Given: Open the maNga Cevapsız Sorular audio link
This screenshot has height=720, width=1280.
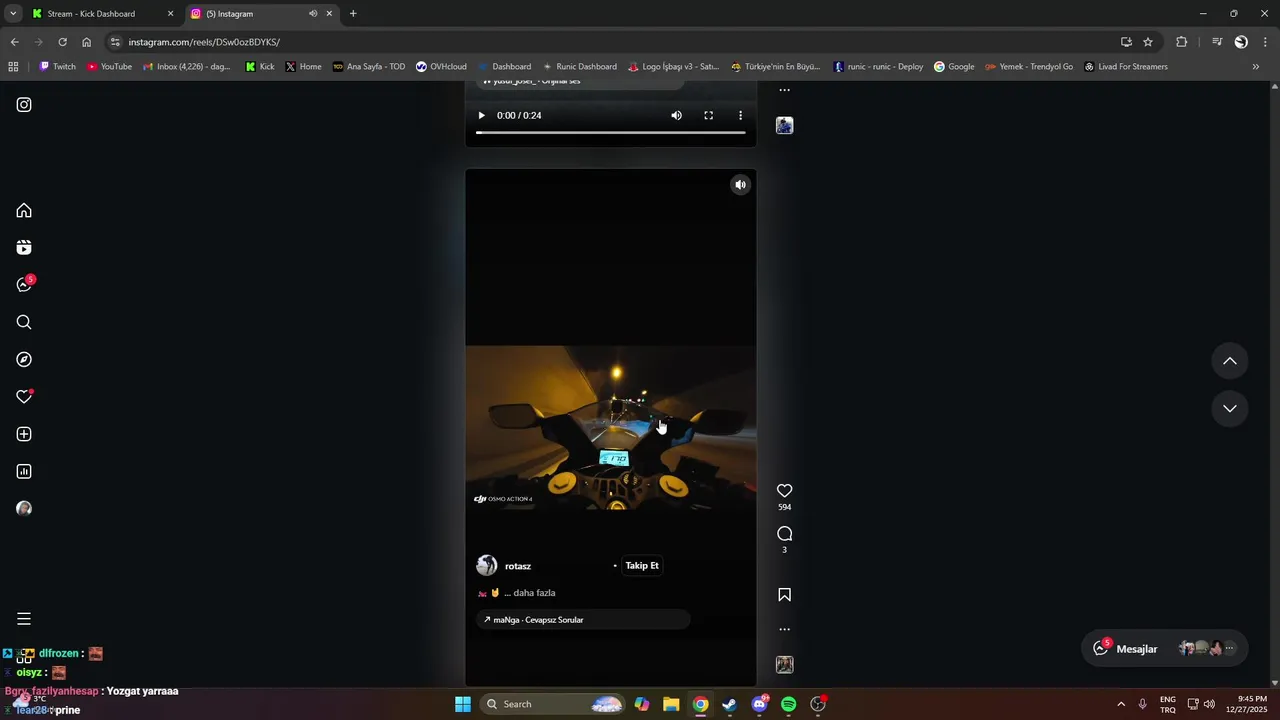Looking at the screenshot, I should pyautogui.click(x=583, y=620).
